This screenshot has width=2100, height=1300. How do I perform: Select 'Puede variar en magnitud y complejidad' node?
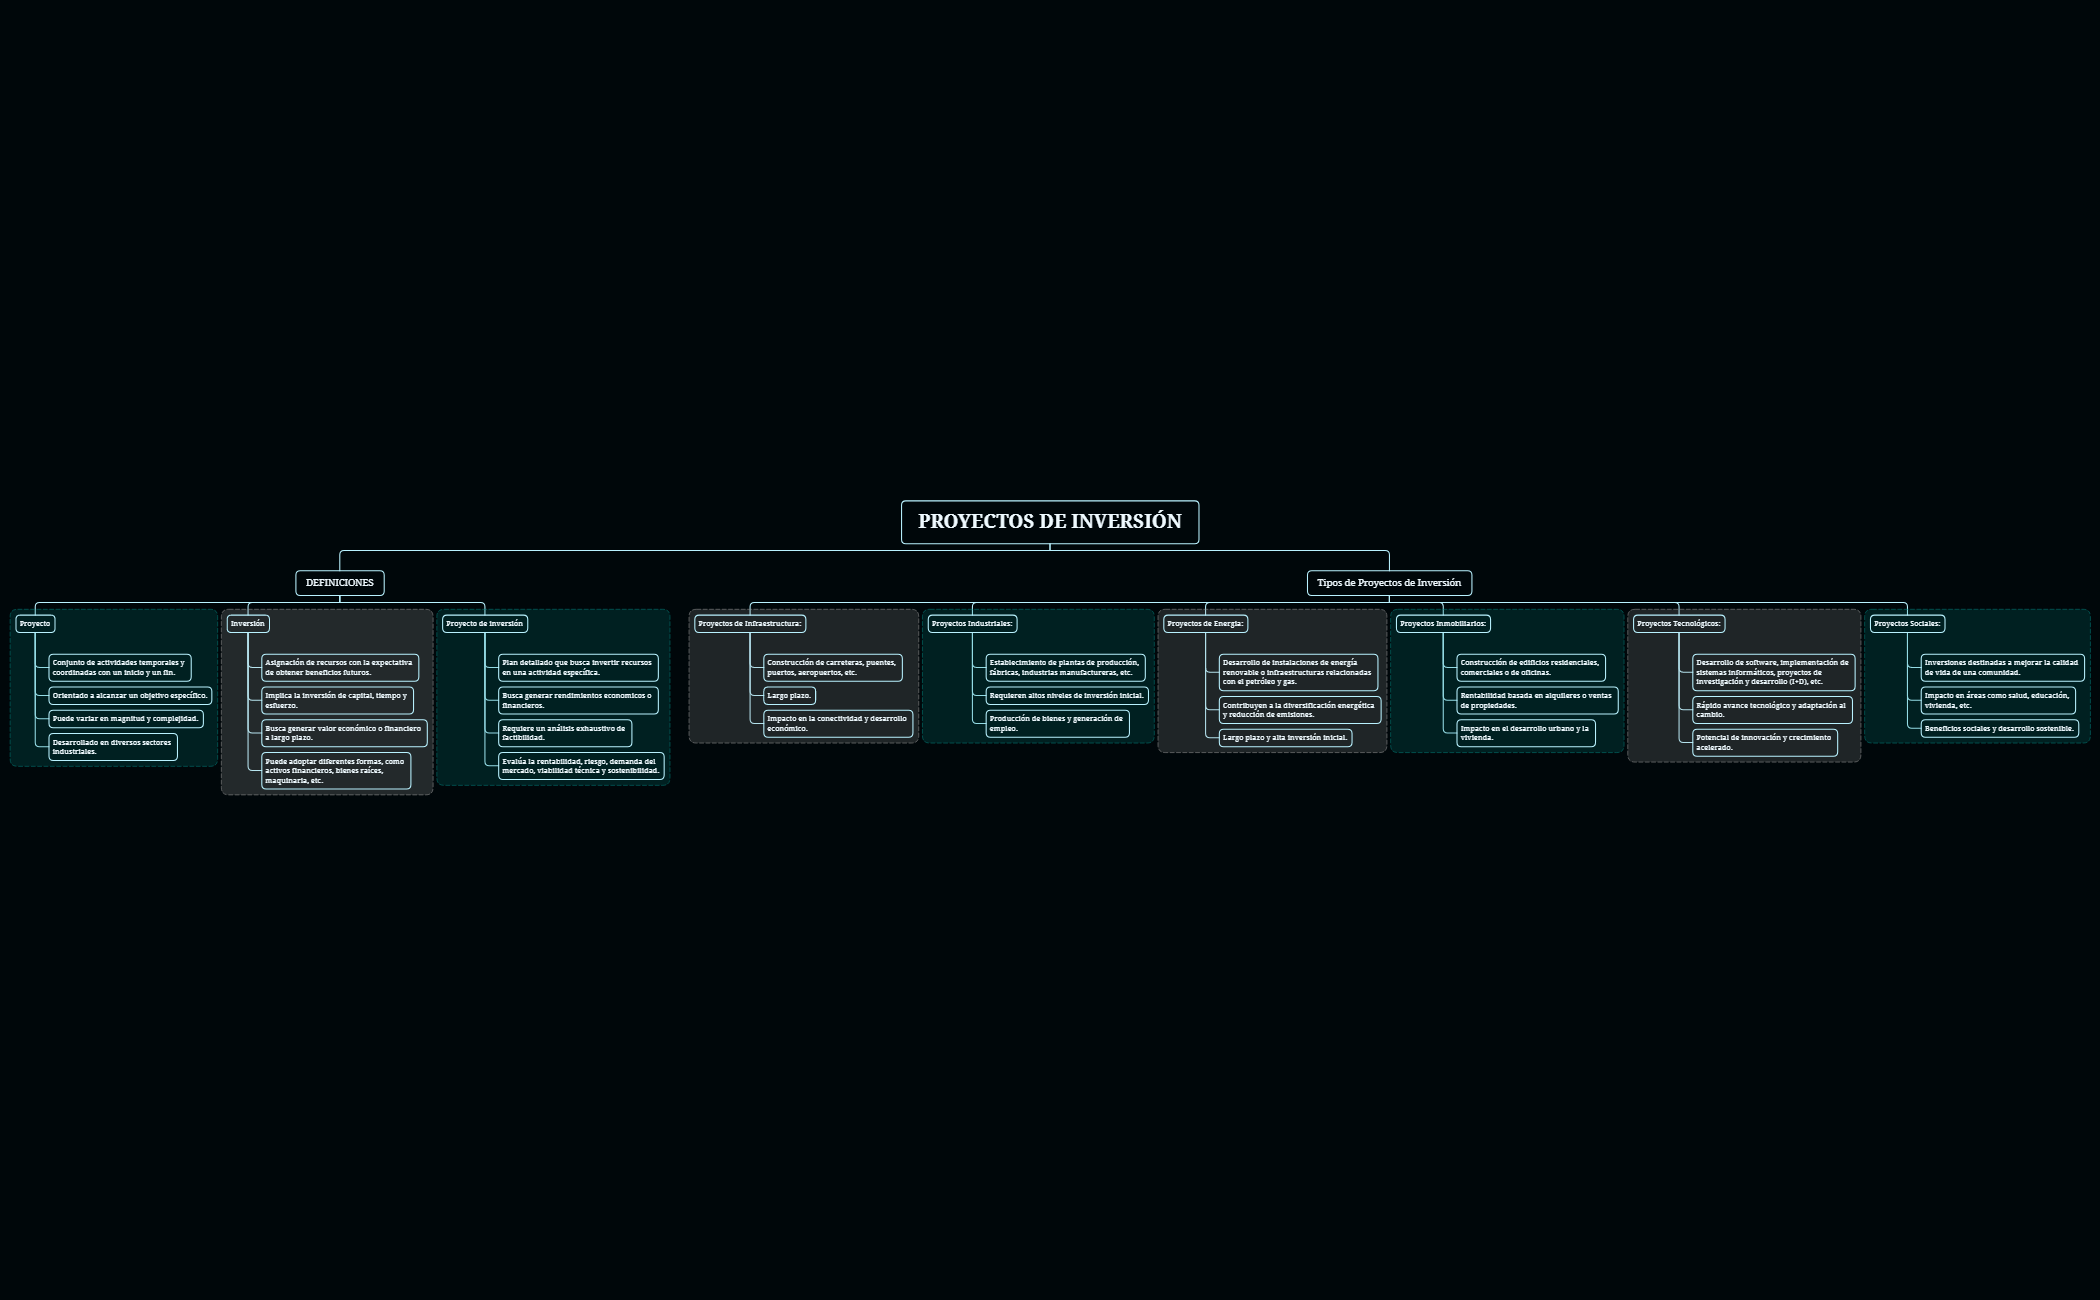[x=125, y=719]
